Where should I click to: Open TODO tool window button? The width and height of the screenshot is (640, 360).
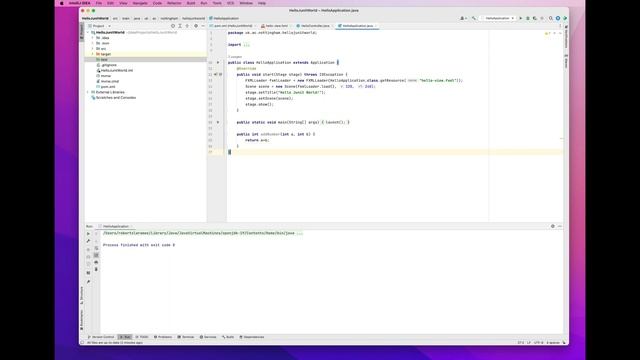coord(142,337)
